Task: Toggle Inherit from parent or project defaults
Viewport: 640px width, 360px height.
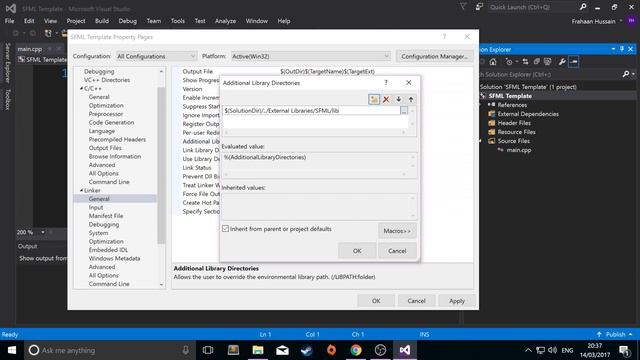Action: [225, 229]
